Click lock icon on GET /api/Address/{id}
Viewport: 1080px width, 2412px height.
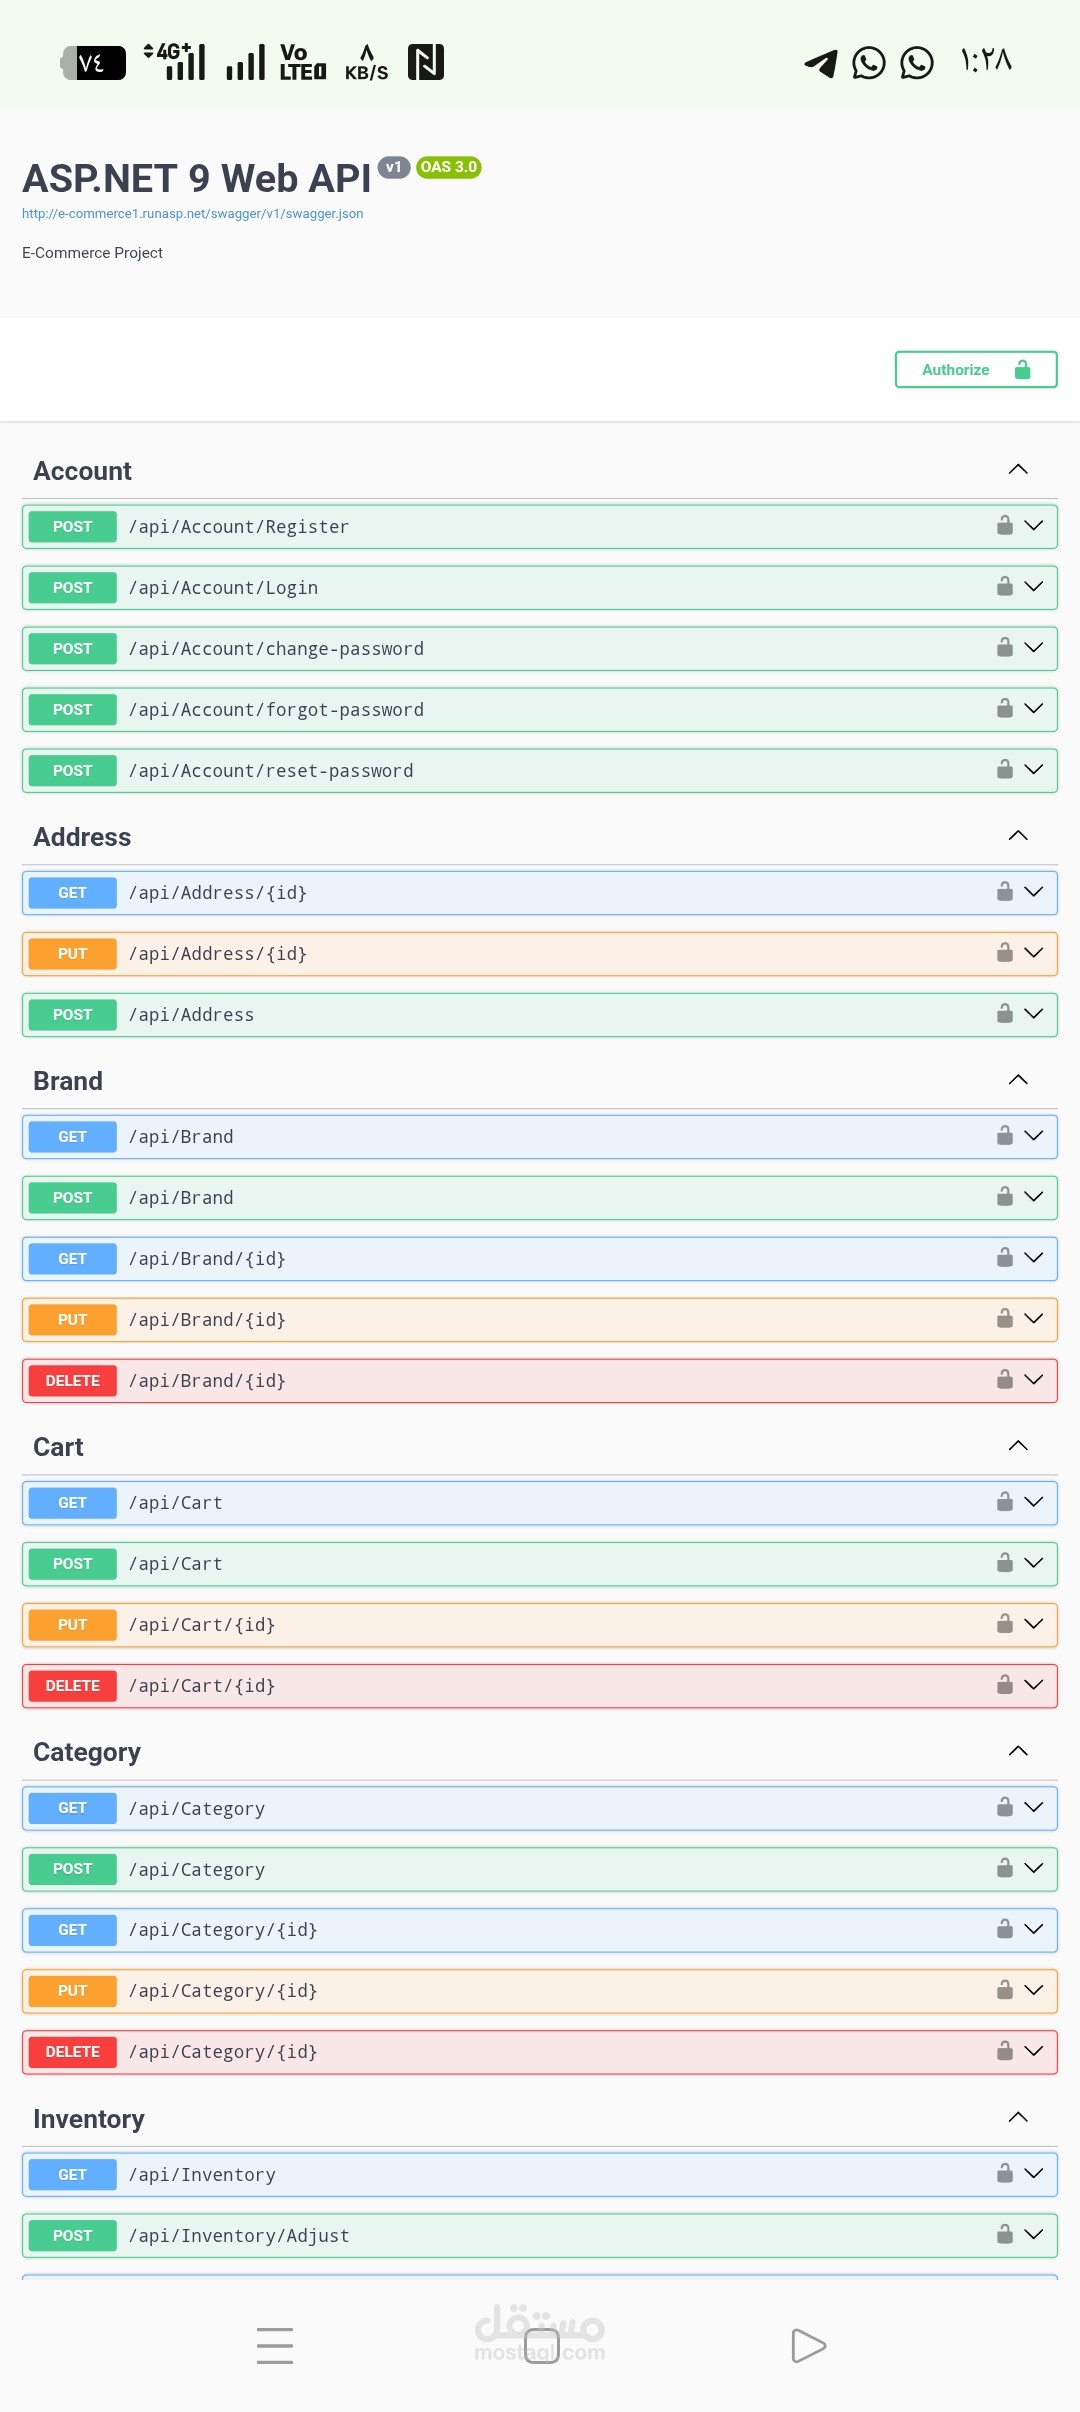1005,891
